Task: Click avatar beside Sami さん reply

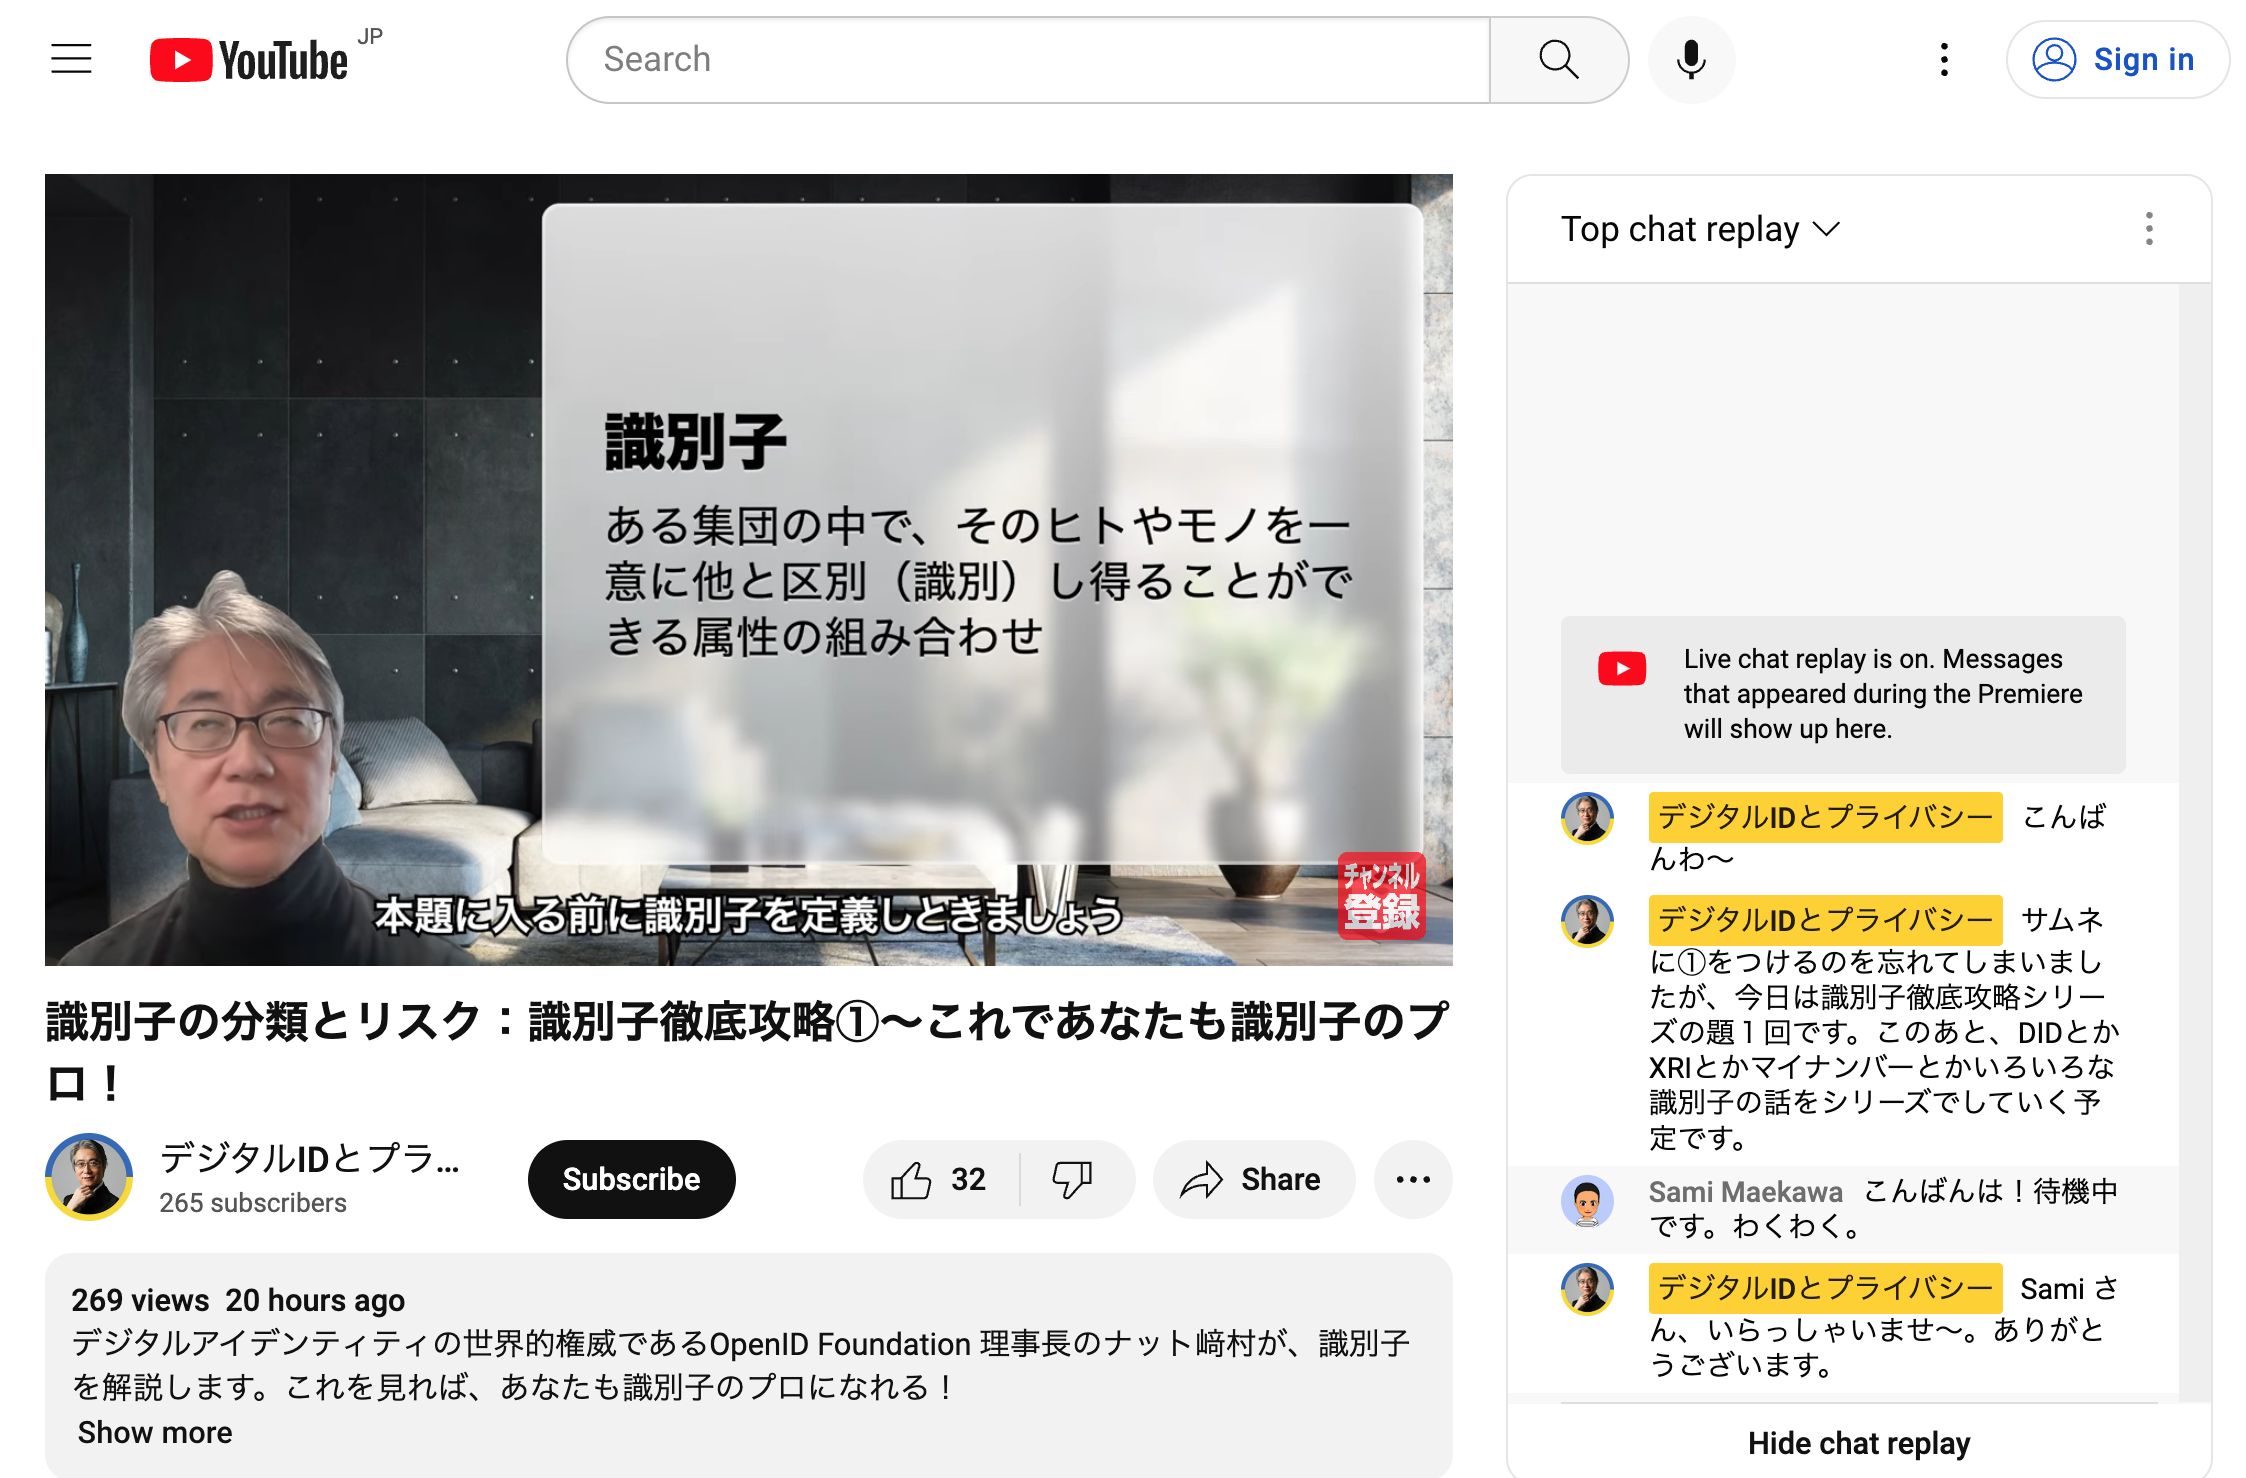Action: 1587,1289
